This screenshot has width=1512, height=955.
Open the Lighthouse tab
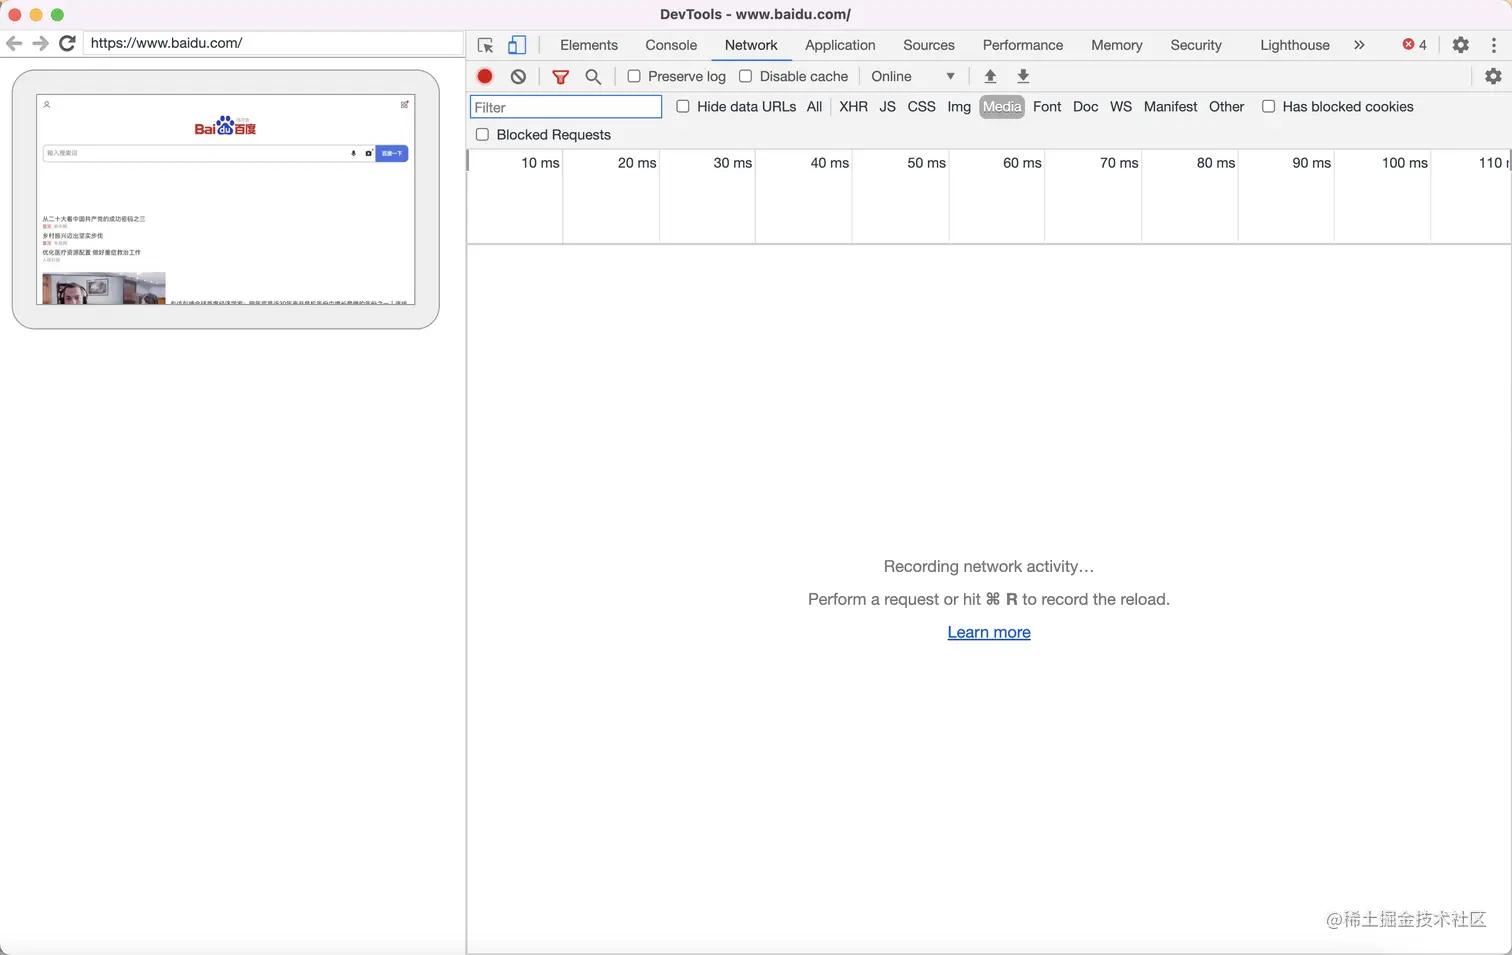(1295, 45)
